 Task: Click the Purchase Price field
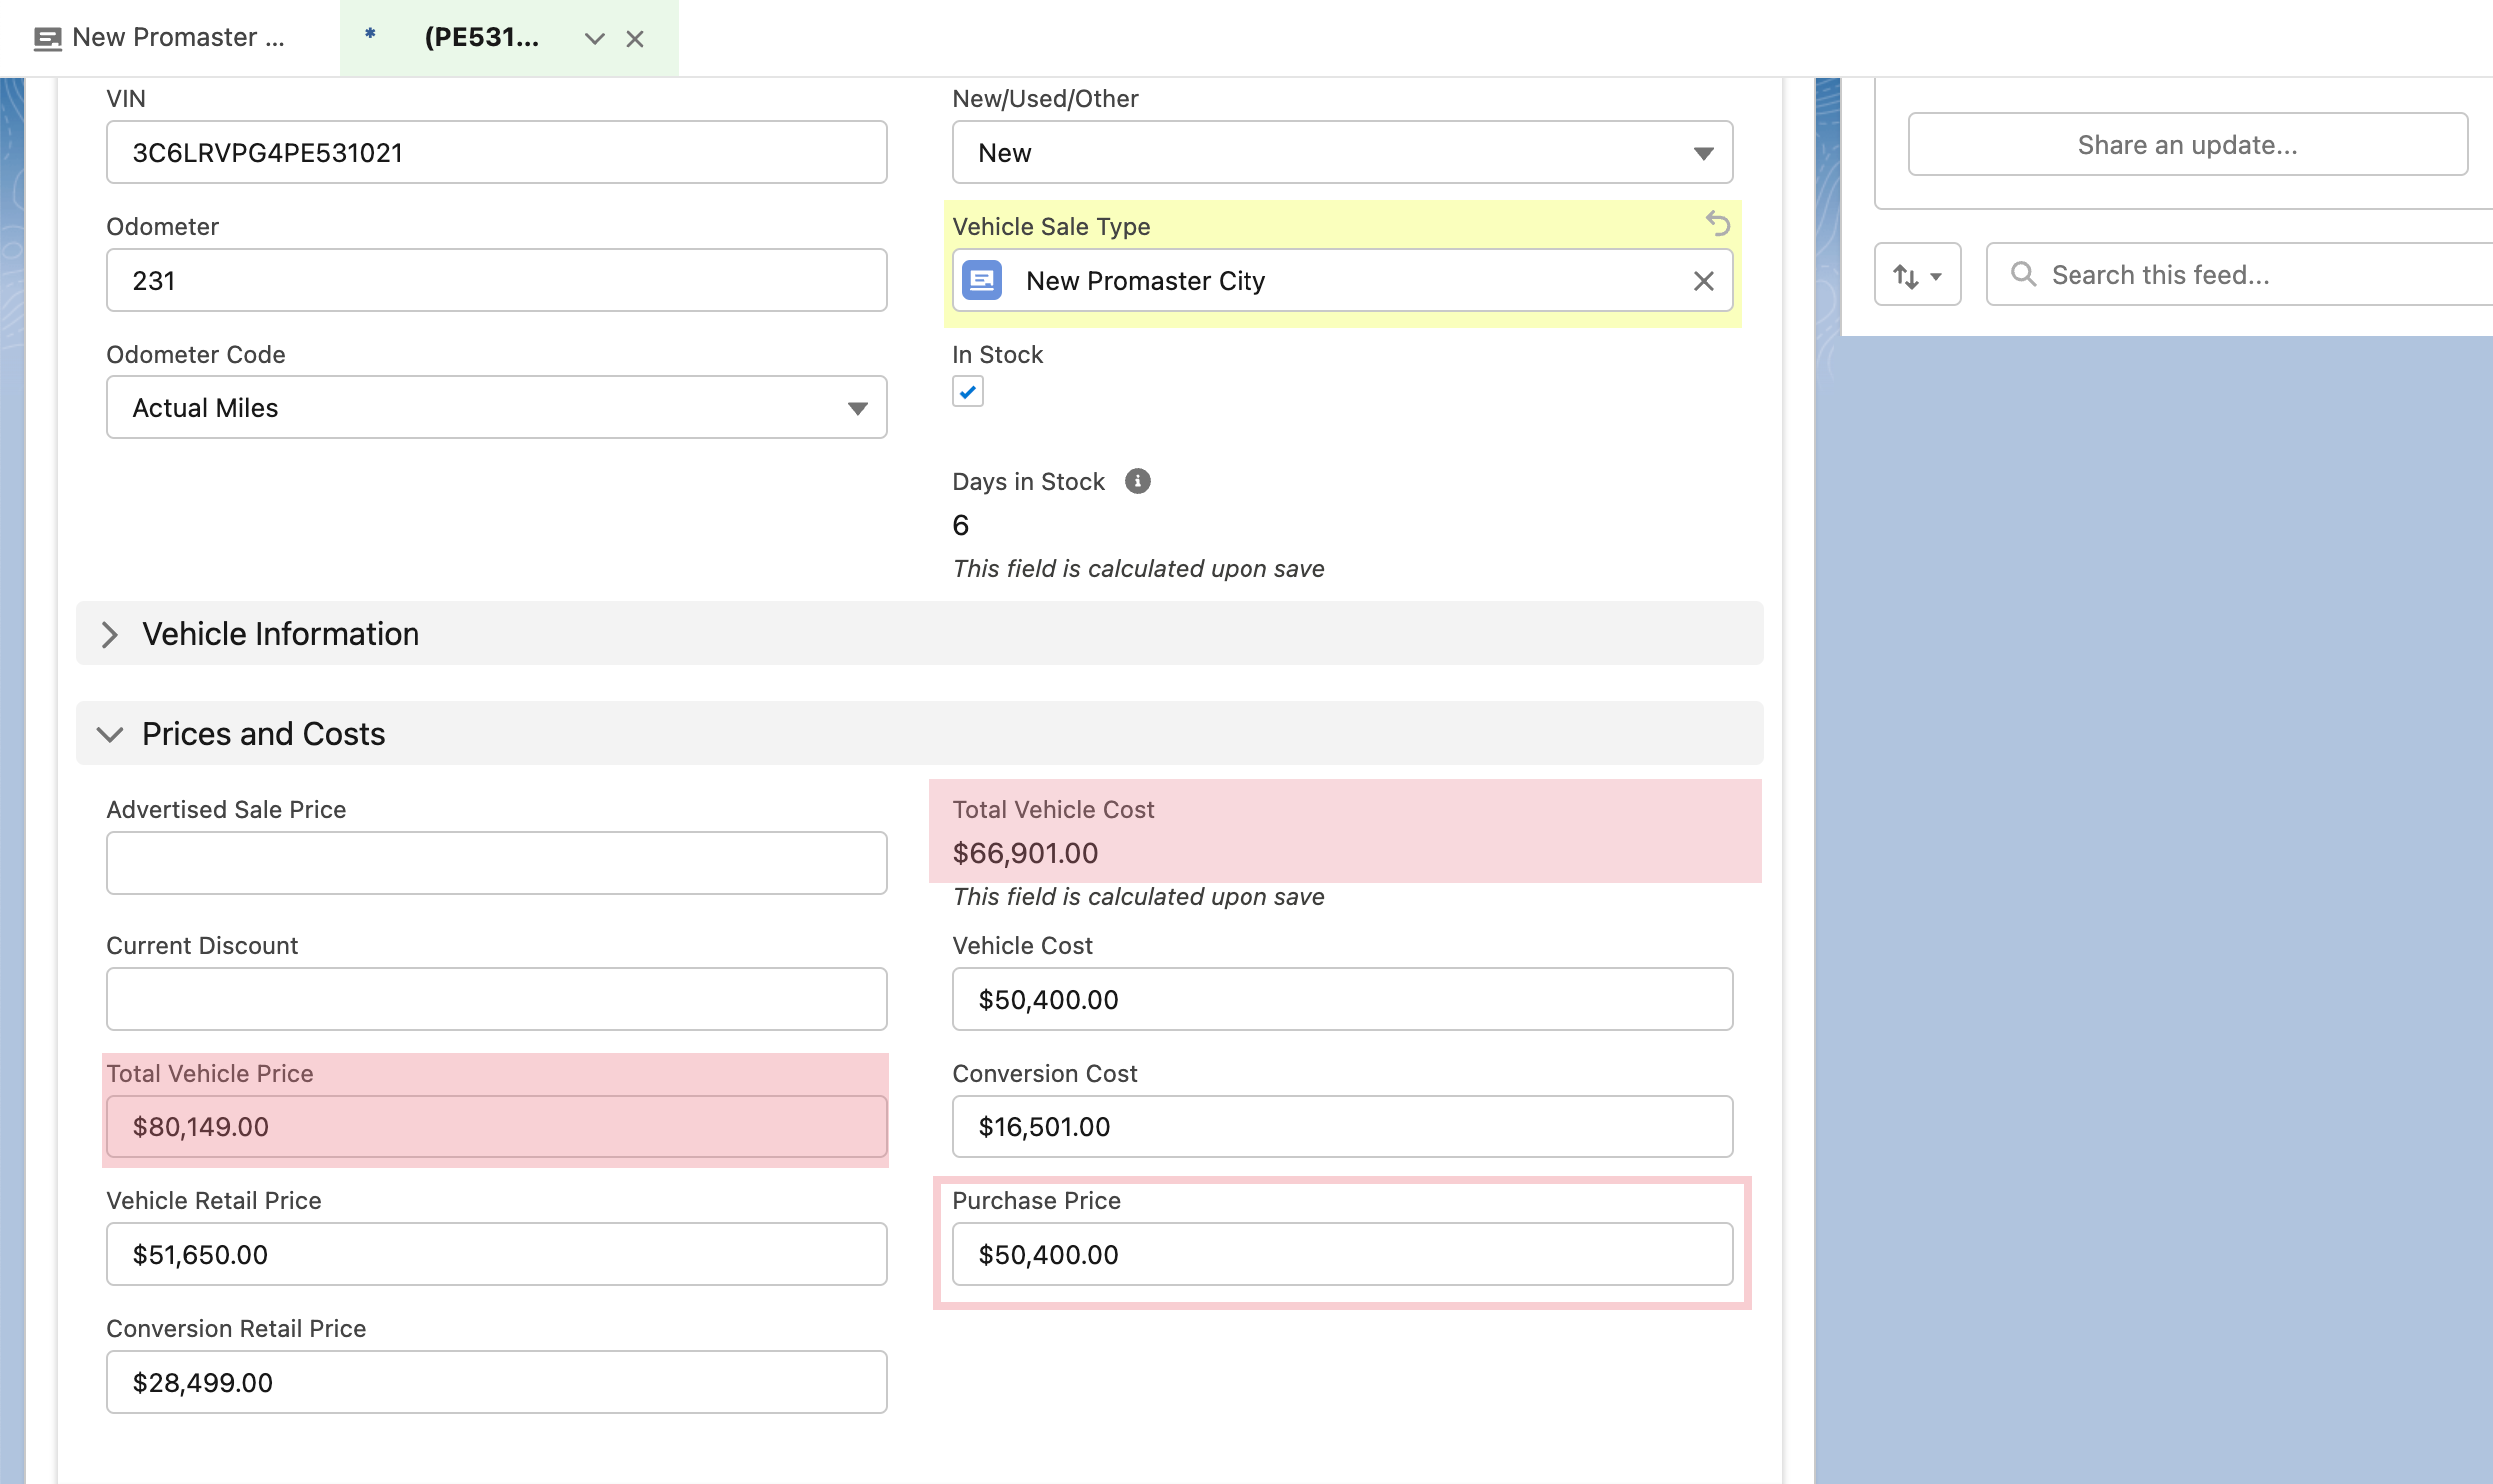1342,1255
